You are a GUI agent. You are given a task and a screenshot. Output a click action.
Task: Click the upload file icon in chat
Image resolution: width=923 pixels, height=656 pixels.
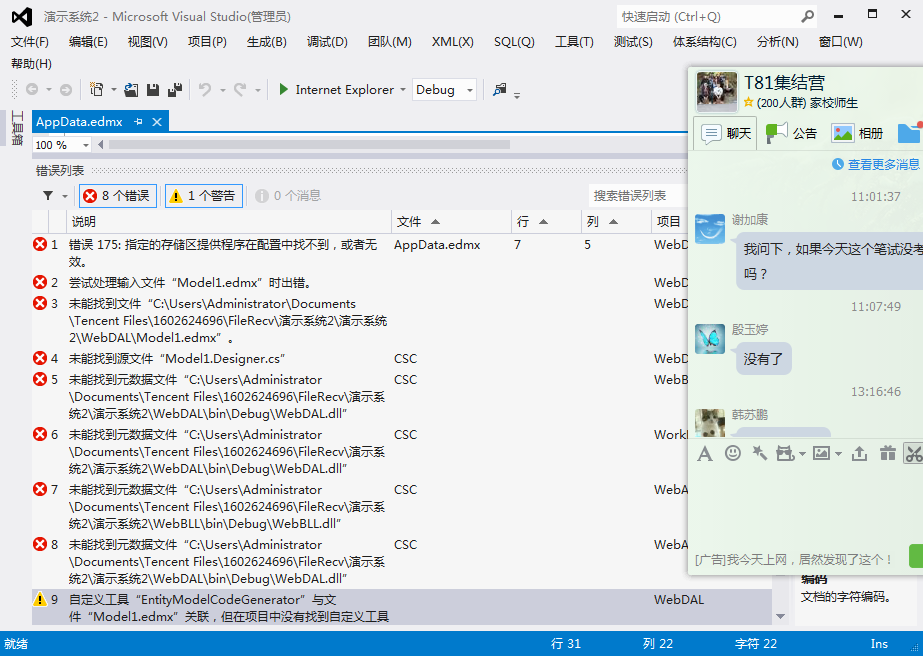pos(859,453)
